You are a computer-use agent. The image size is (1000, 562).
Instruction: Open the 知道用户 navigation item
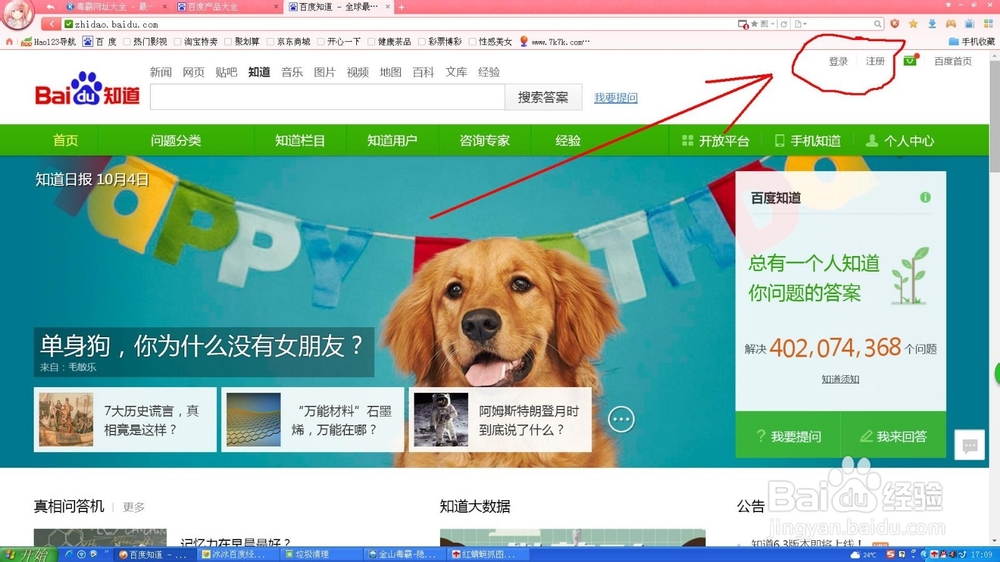click(392, 140)
